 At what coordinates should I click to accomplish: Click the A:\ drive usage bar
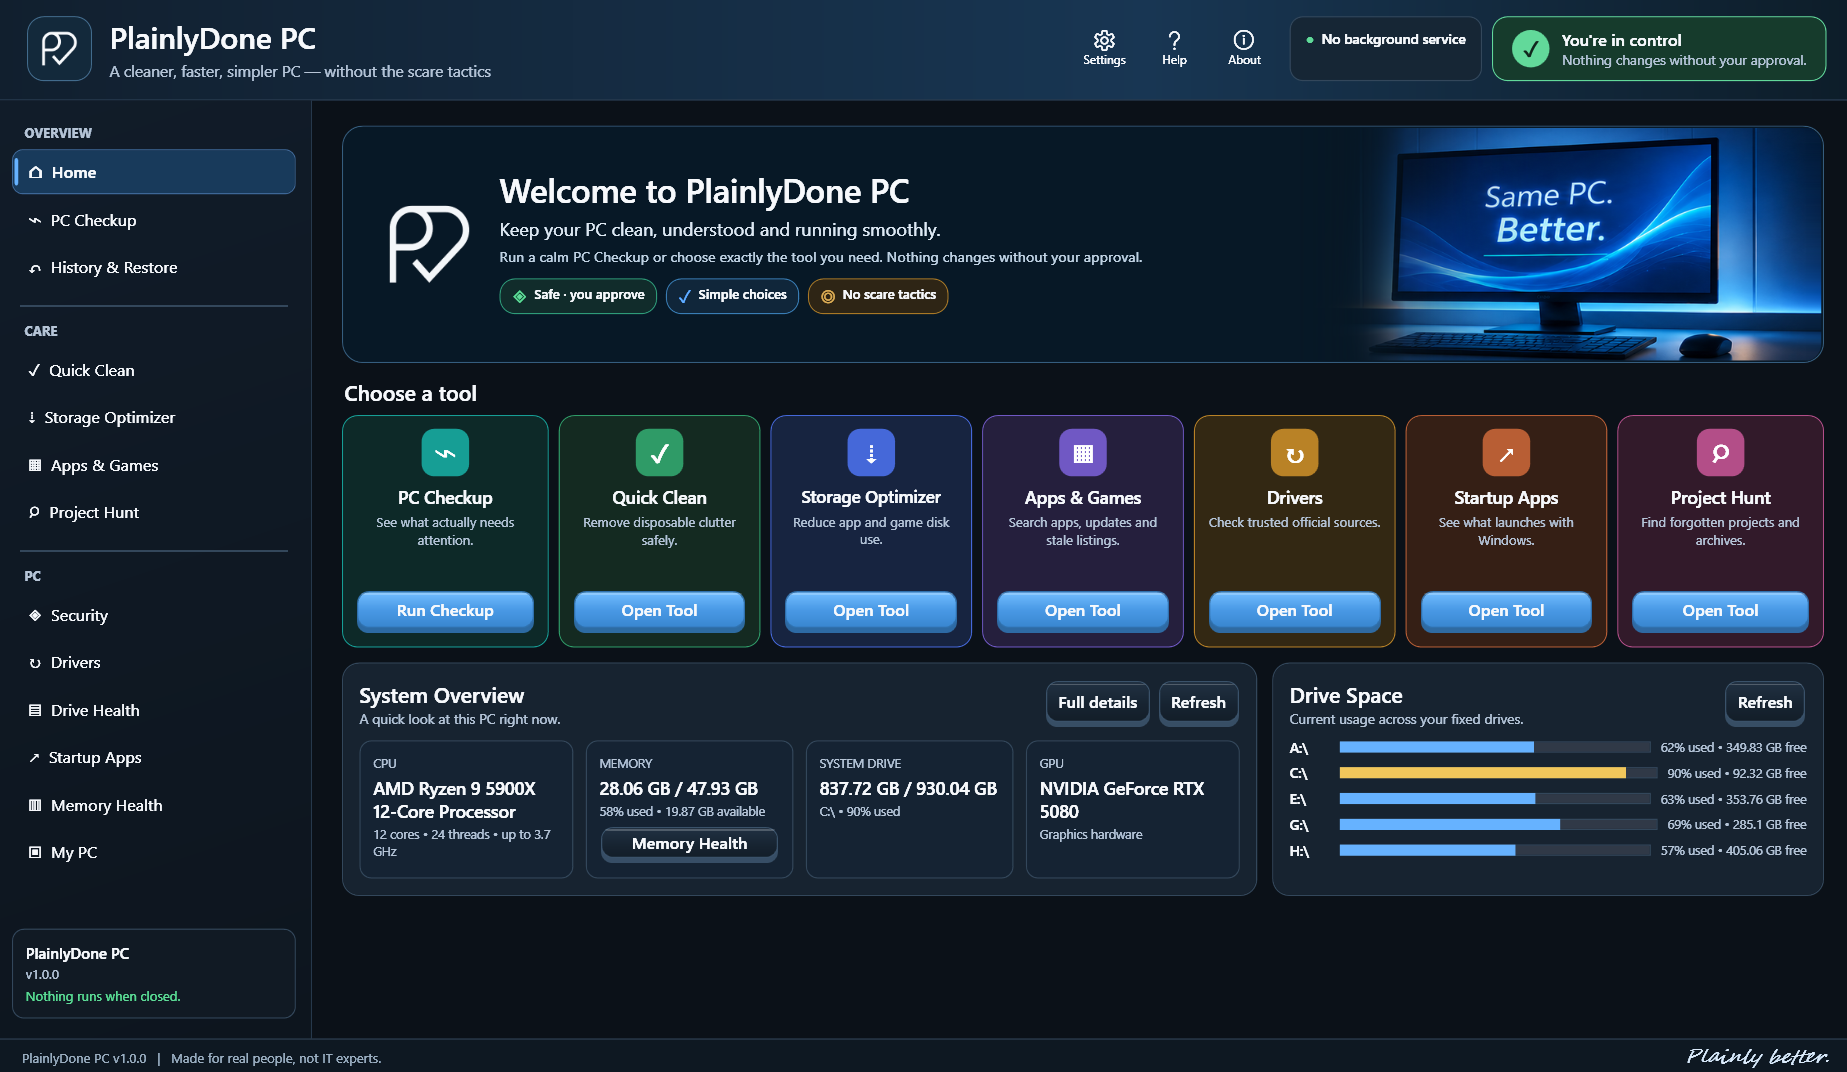(1495, 748)
